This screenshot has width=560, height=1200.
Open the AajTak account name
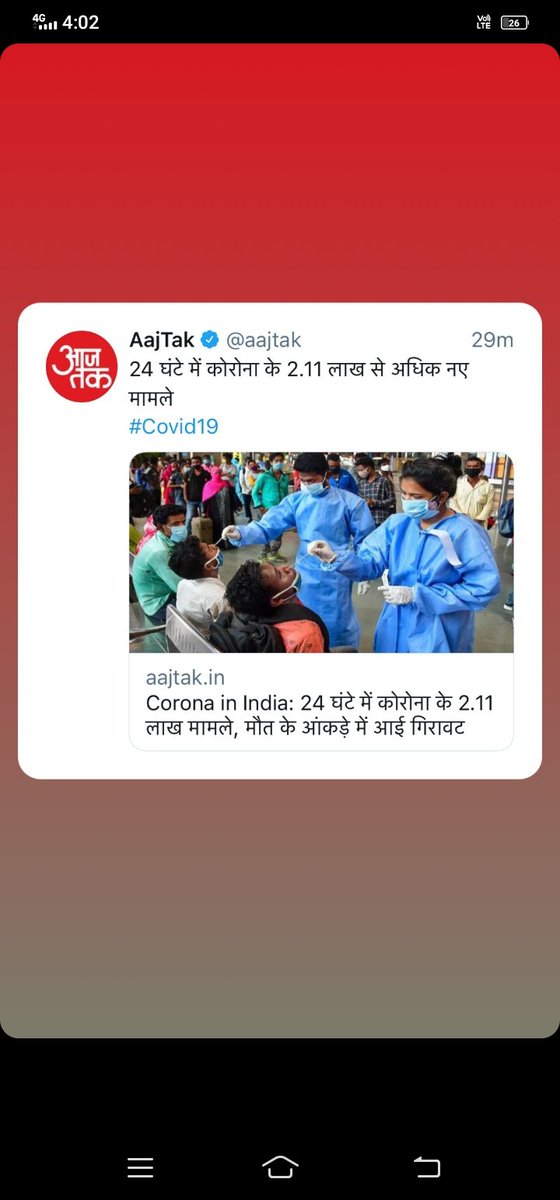pos(162,340)
